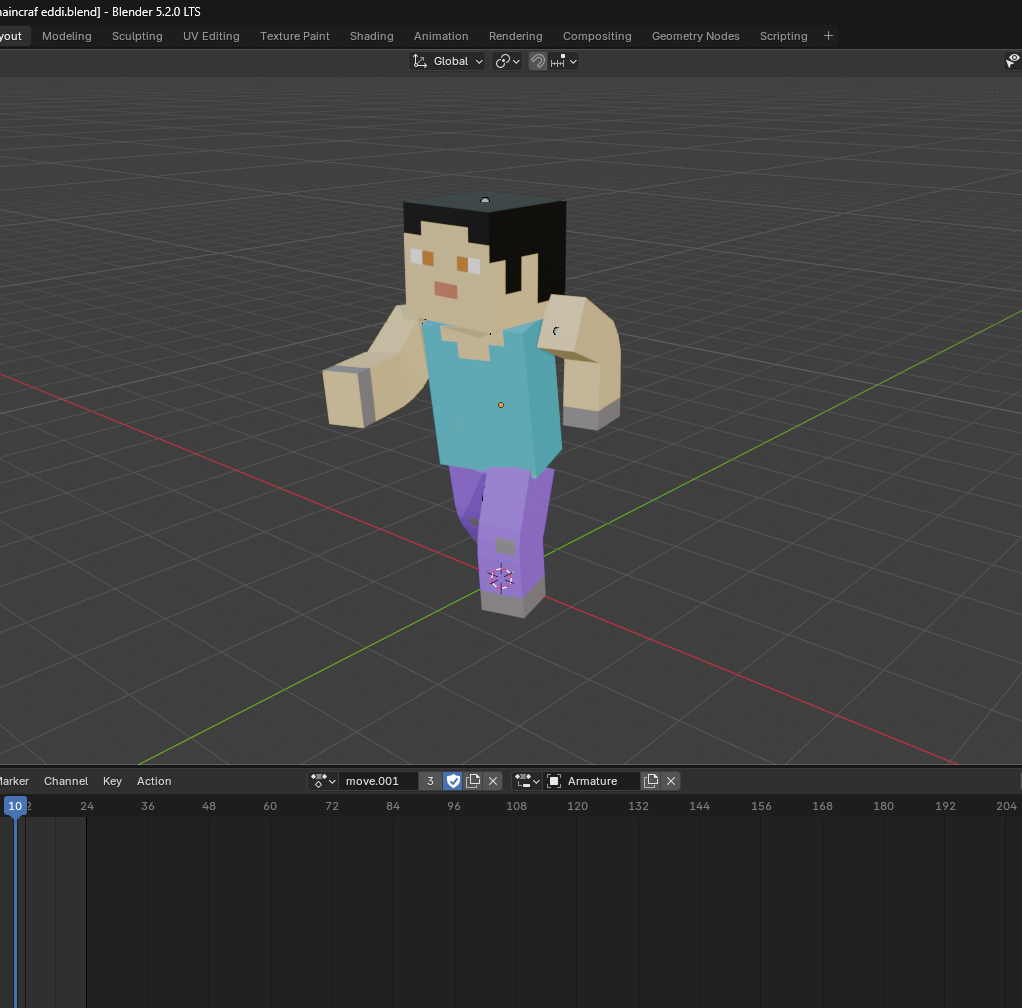1022x1008 pixels.
Task: Click frame 60 on the timeline ruler
Action: [270, 806]
